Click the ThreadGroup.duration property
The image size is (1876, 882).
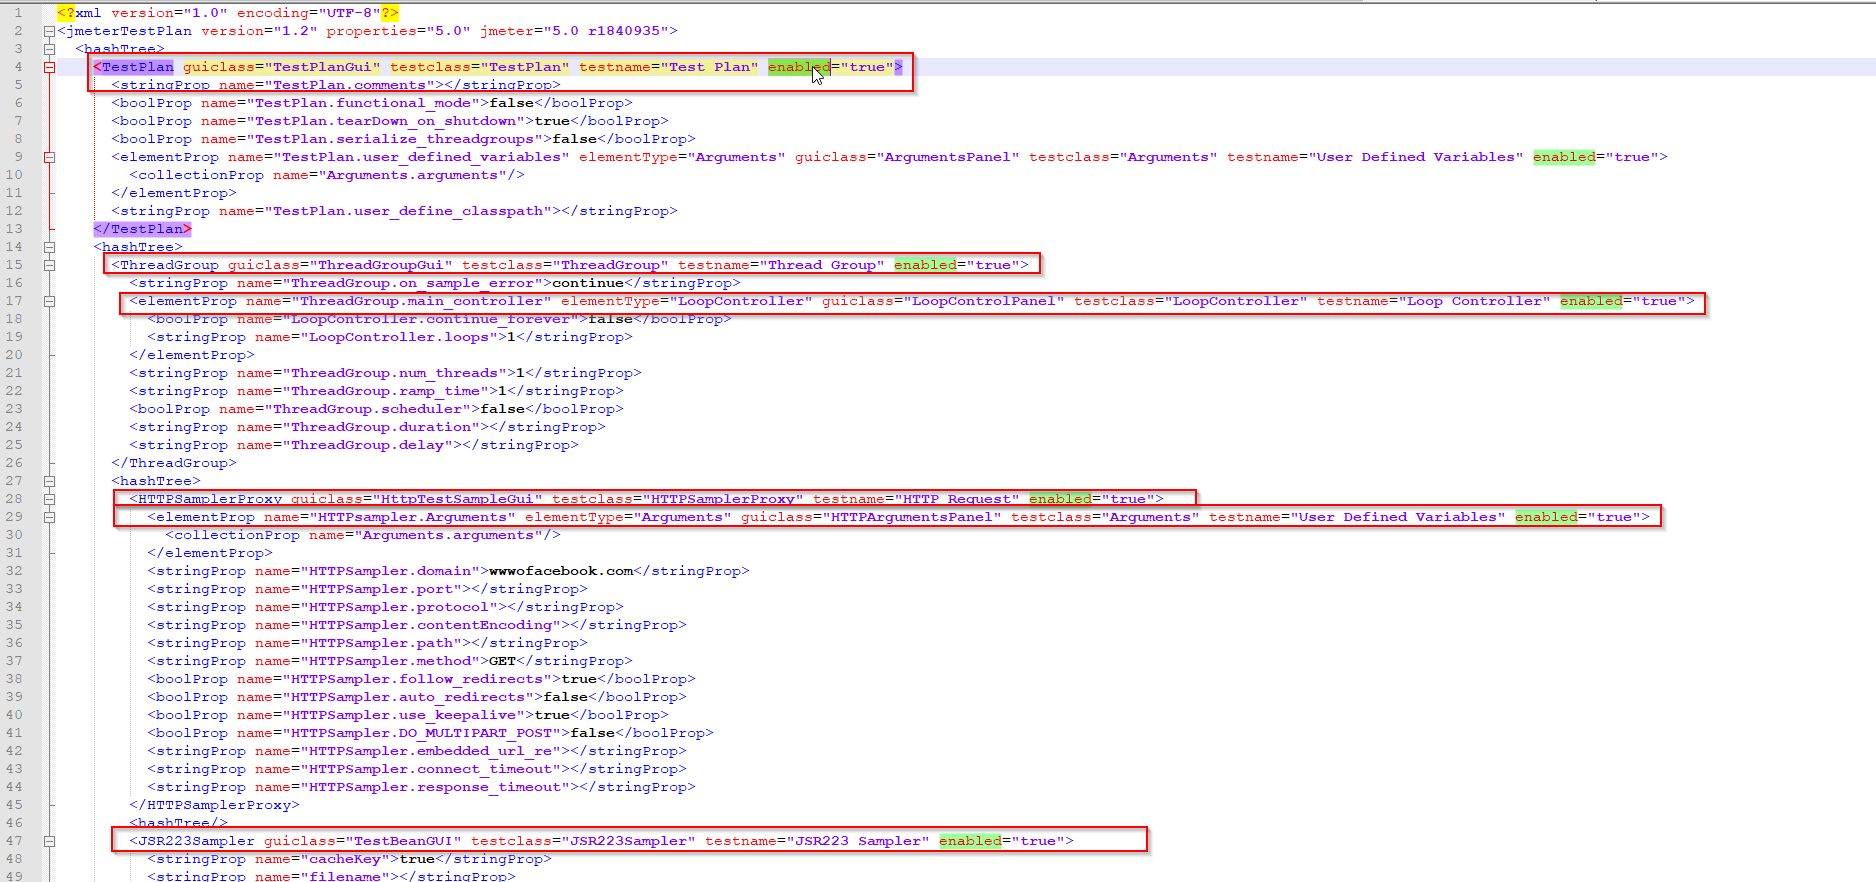point(367,427)
